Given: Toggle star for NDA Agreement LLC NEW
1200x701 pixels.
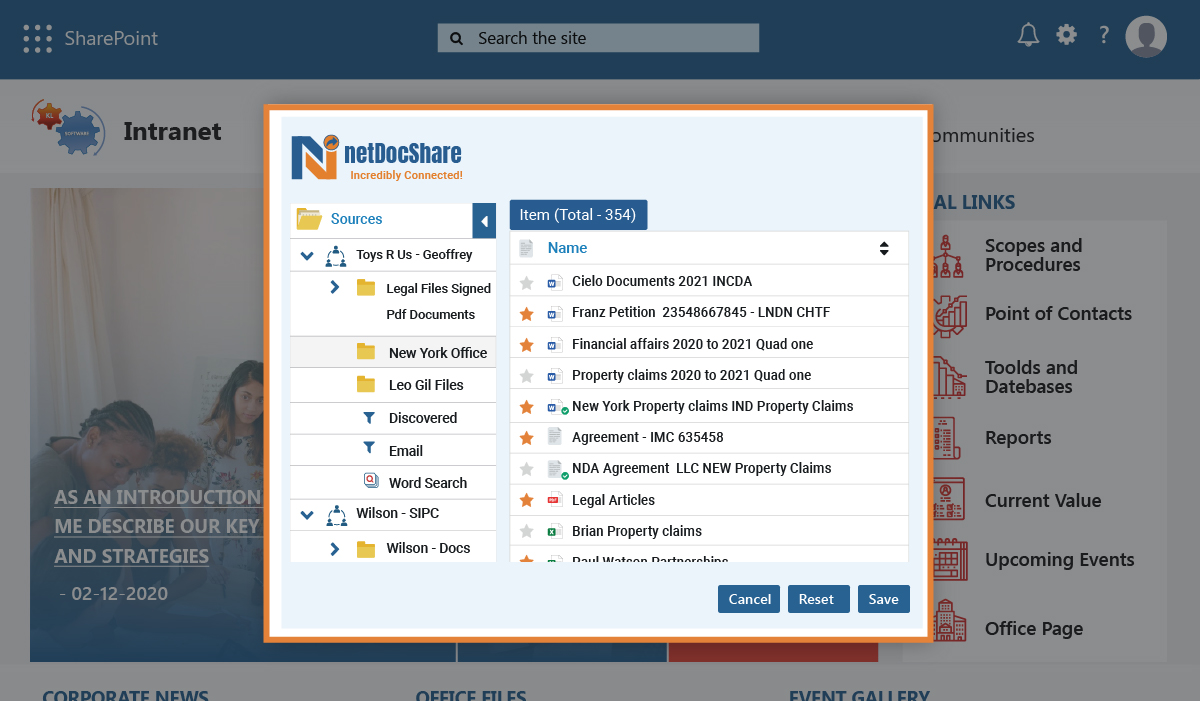Looking at the screenshot, I should (x=527, y=469).
